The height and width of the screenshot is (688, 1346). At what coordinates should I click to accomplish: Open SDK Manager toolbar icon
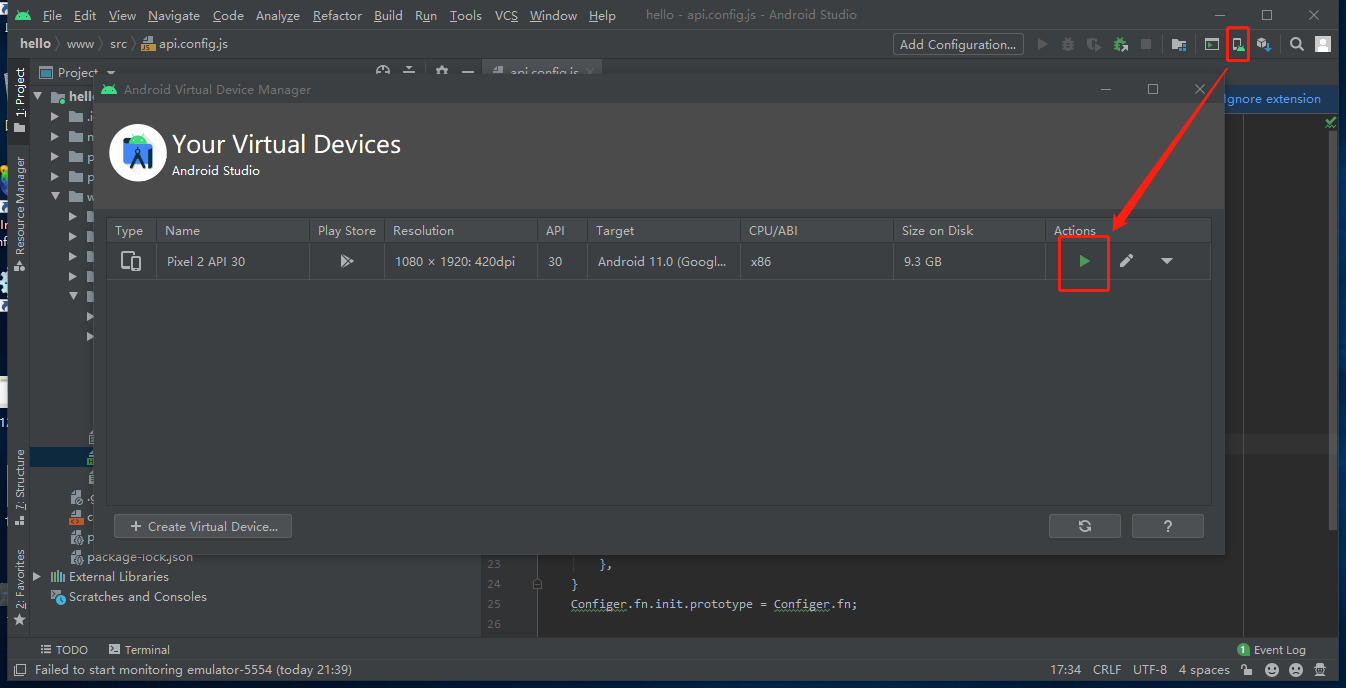pos(1264,44)
